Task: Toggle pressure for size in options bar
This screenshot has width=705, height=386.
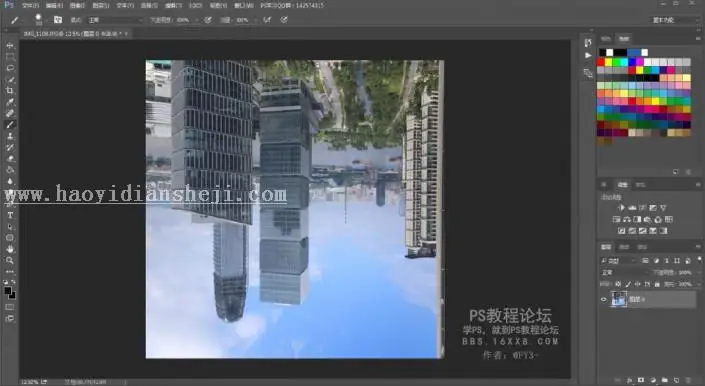Action: pyautogui.click(x=284, y=20)
